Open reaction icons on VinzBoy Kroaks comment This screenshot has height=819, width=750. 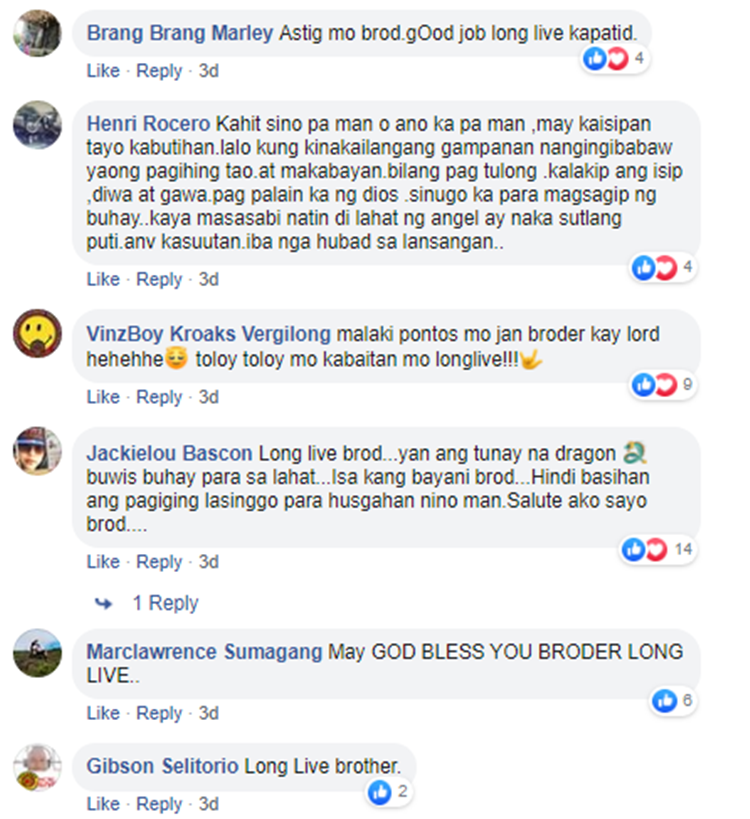[x=655, y=385]
